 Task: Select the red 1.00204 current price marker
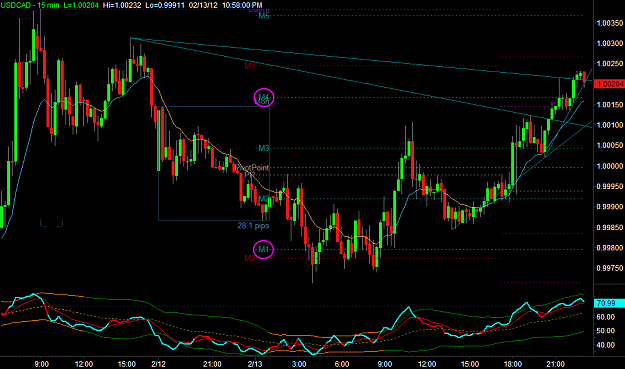pyautogui.click(x=609, y=84)
